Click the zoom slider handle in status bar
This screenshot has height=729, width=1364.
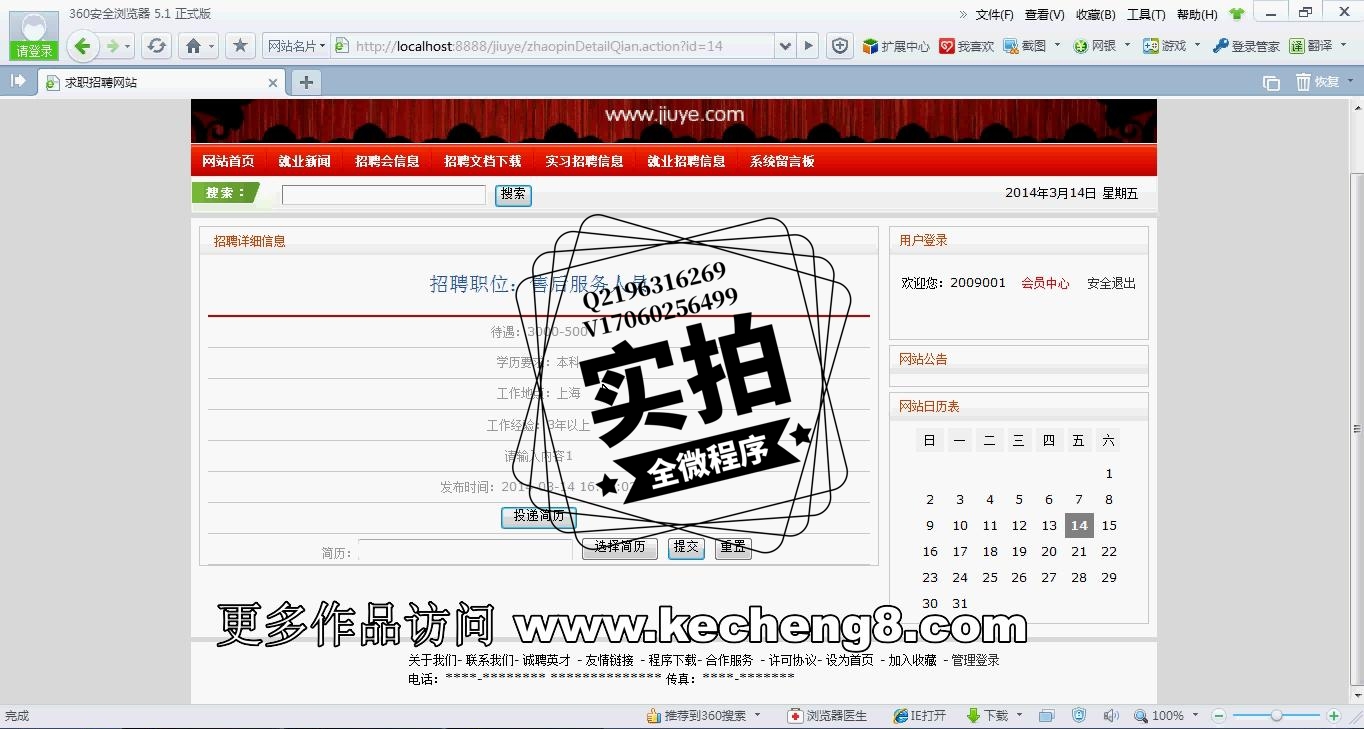click(x=1276, y=716)
